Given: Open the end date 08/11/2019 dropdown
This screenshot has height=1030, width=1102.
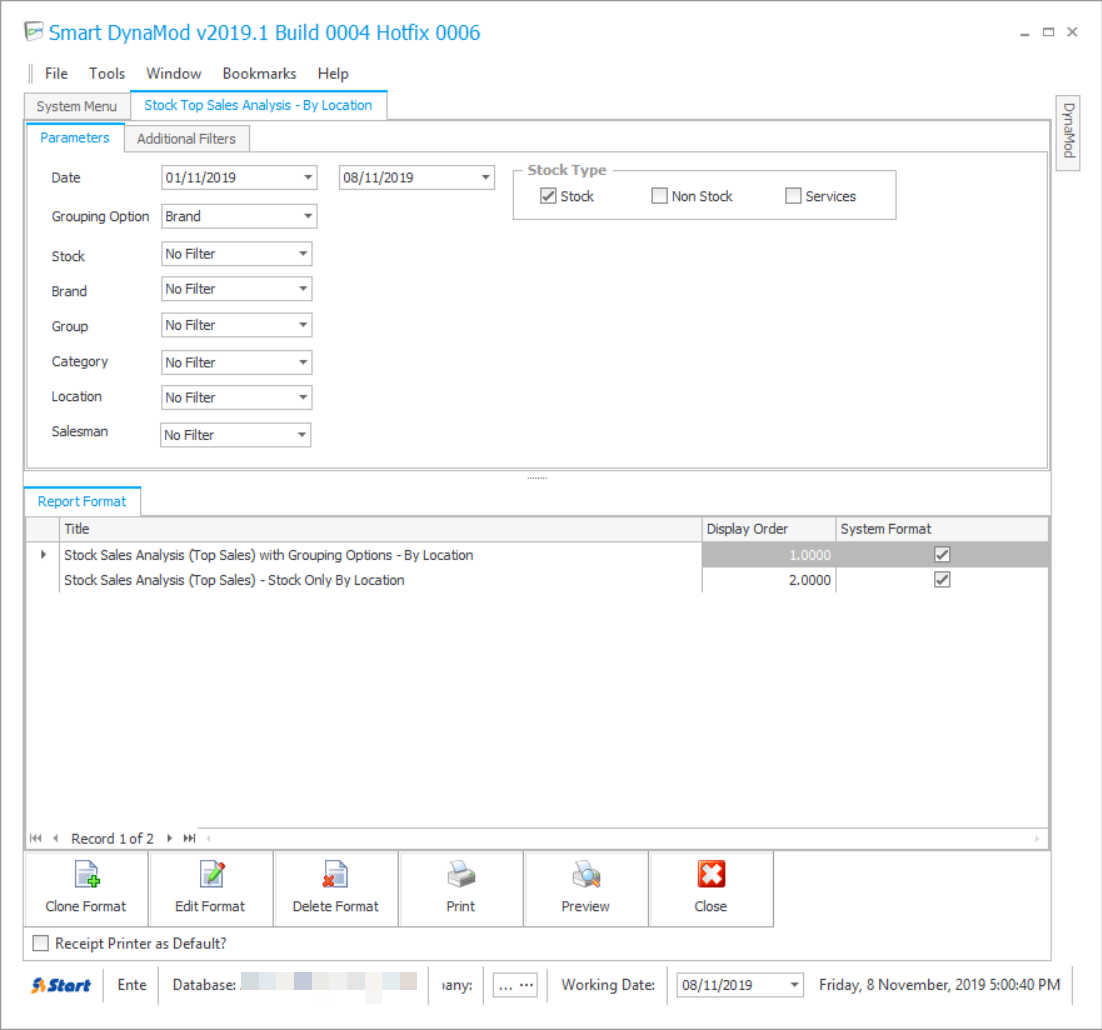Looking at the screenshot, I should [x=485, y=177].
